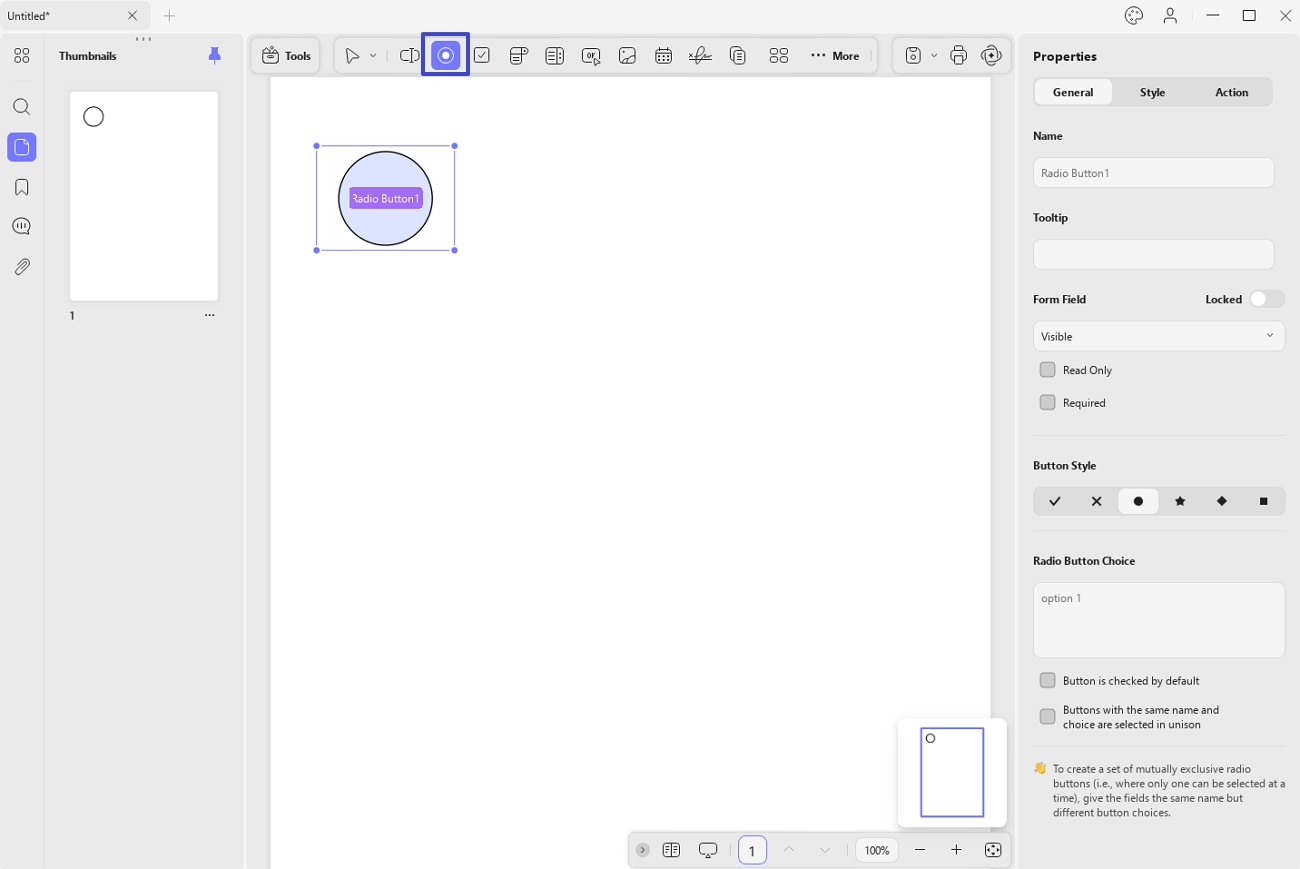1300x869 pixels.
Task: Add a Date field from the toolbar
Action: click(663, 55)
